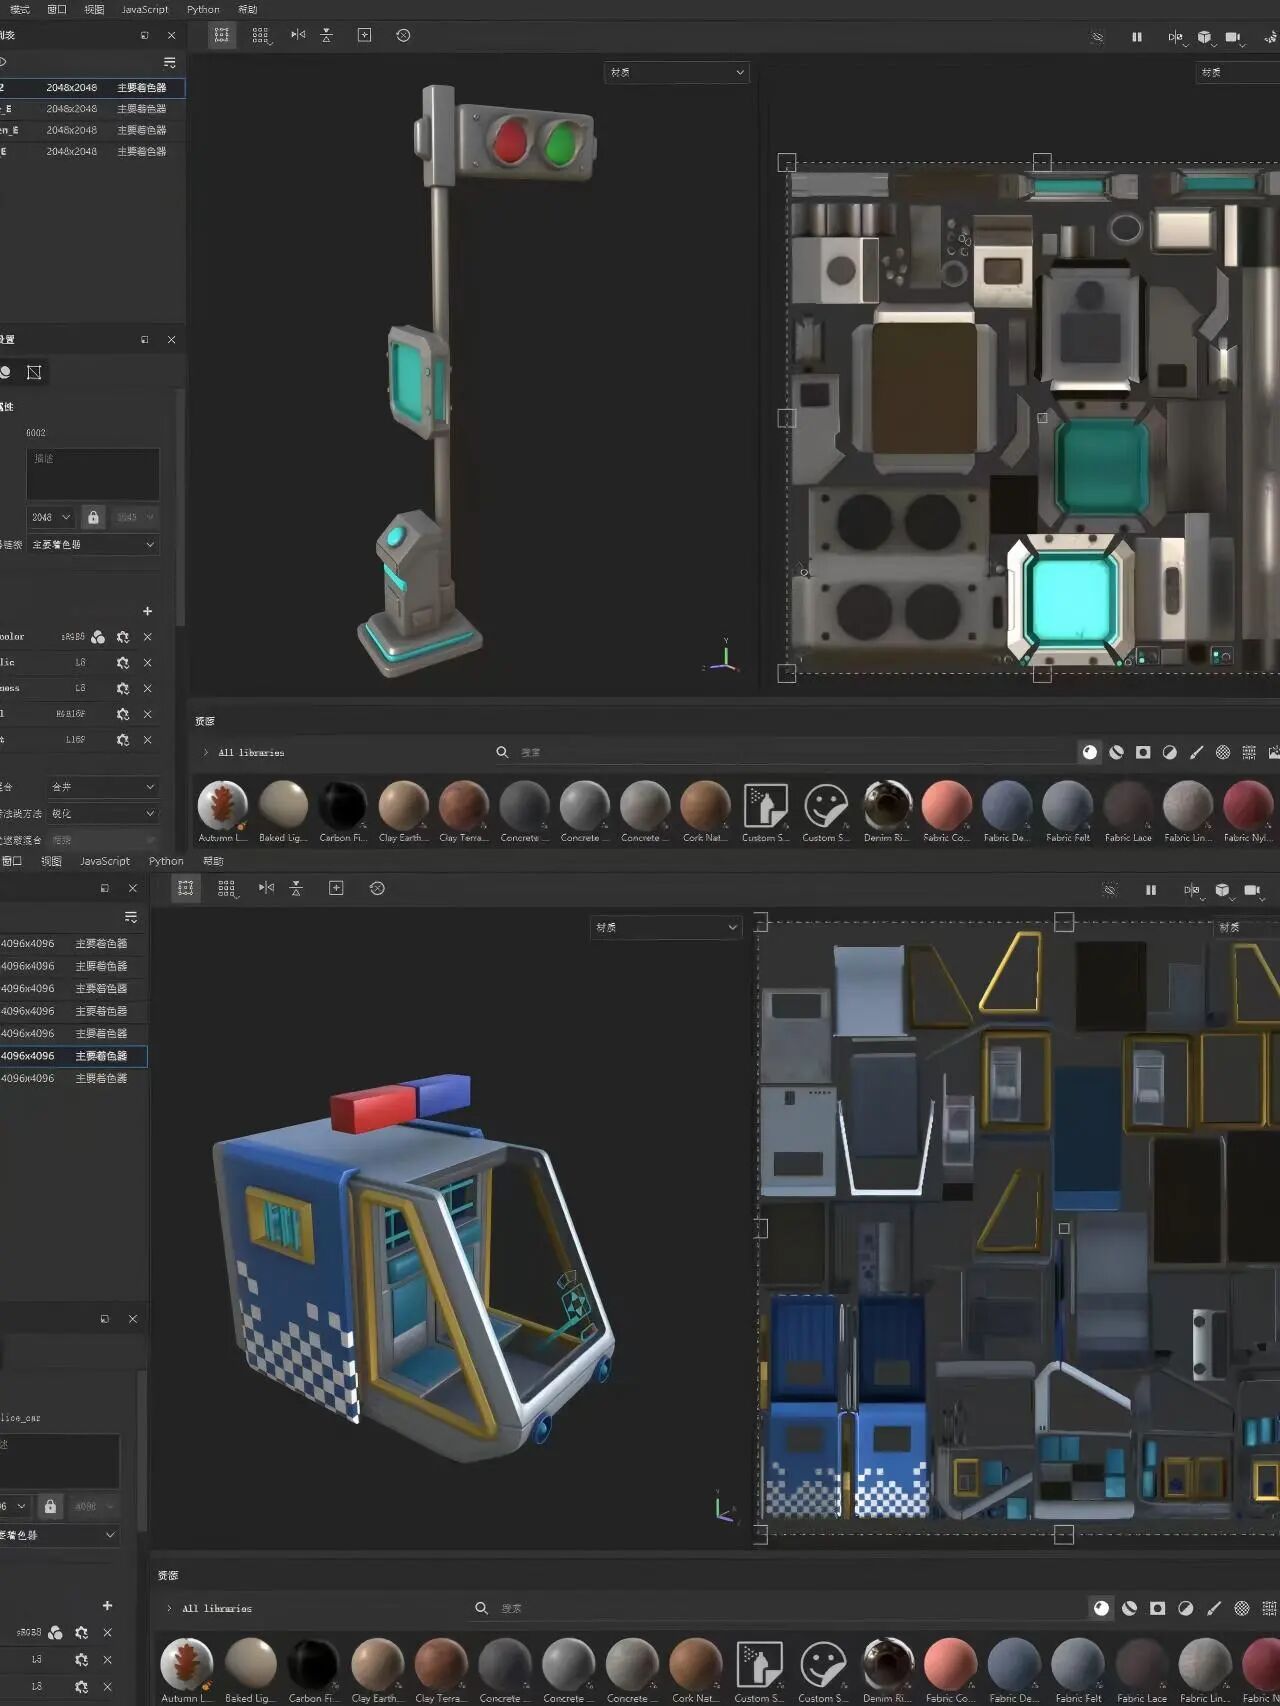
Task: Expand the 合并 dropdown
Action: 103,787
